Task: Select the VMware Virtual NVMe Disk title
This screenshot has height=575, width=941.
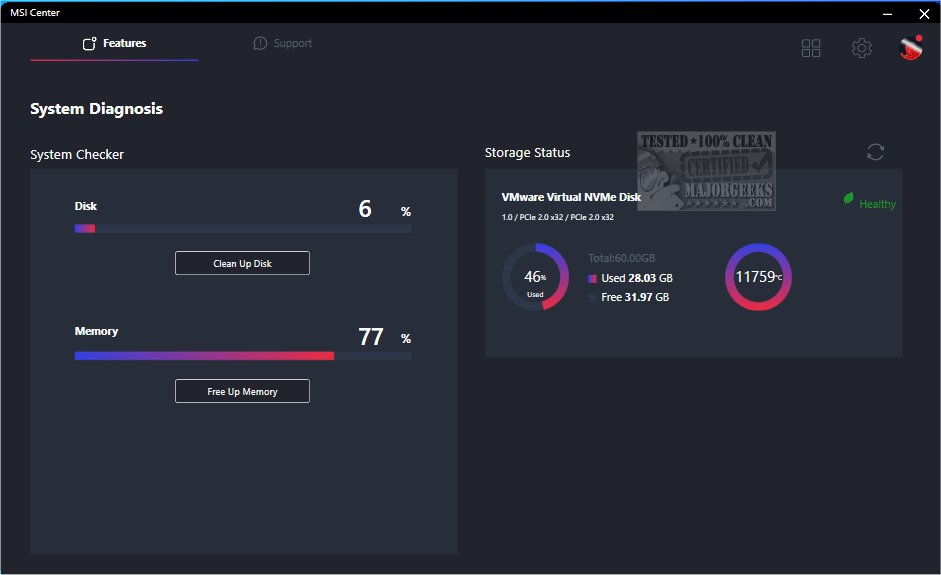Action: (570, 198)
